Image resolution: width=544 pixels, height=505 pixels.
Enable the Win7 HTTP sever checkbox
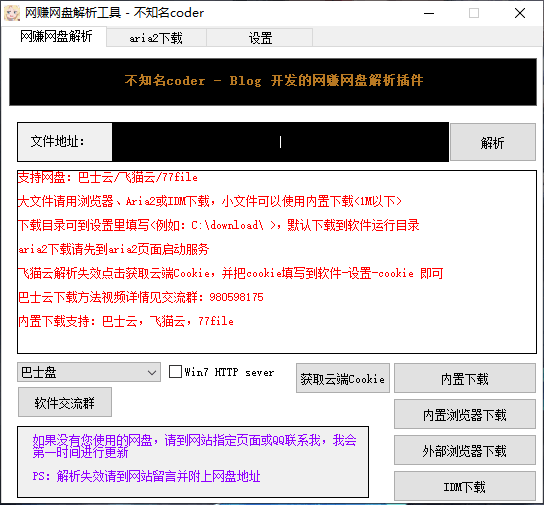pyautogui.click(x=175, y=372)
